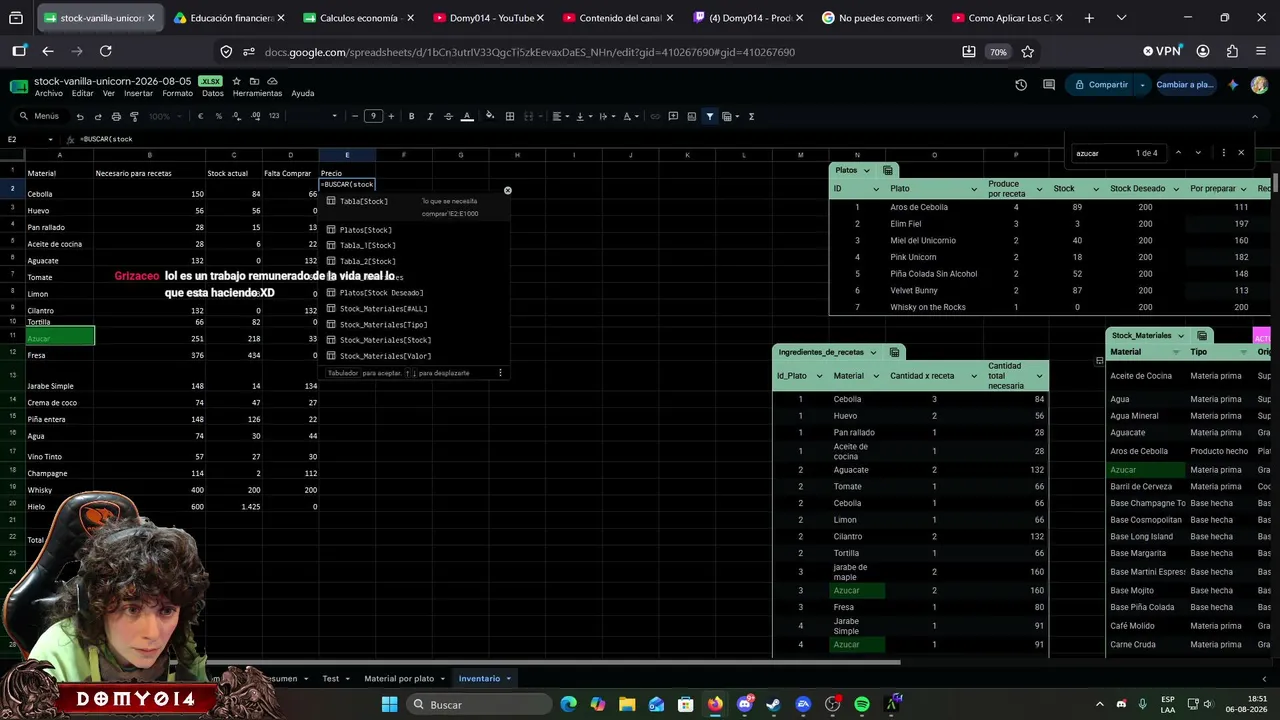Open the Compartir quick options arrow
Viewport: 1280px width, 720px height.
(1142, 85)
